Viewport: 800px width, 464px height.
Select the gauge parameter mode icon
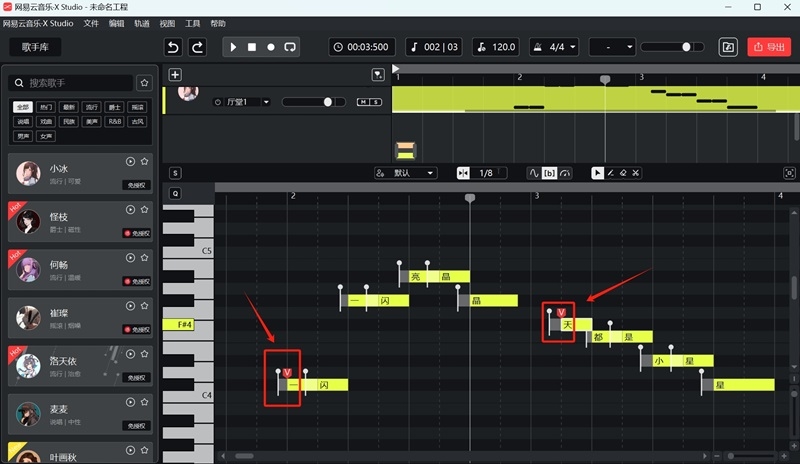(565, 173)
